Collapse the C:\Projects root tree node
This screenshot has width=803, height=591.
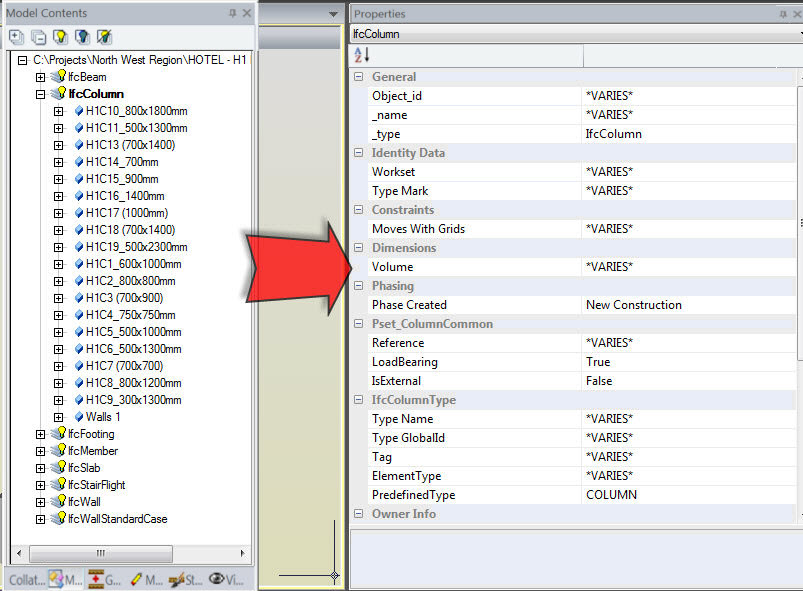tap(23, 60)
